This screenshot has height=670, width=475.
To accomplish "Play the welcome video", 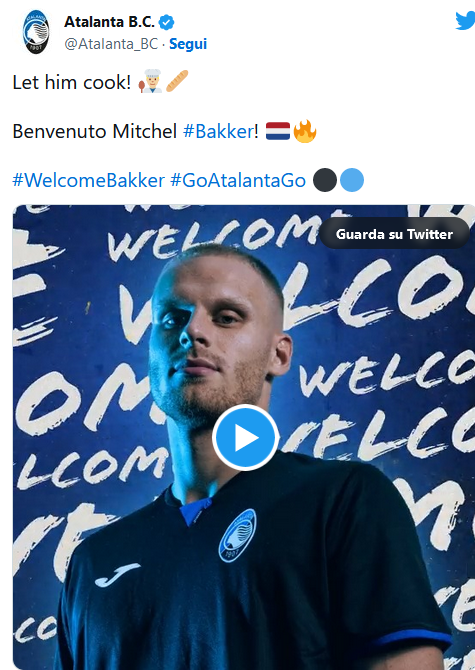I will pyautogui.click(x=246, y=438).
